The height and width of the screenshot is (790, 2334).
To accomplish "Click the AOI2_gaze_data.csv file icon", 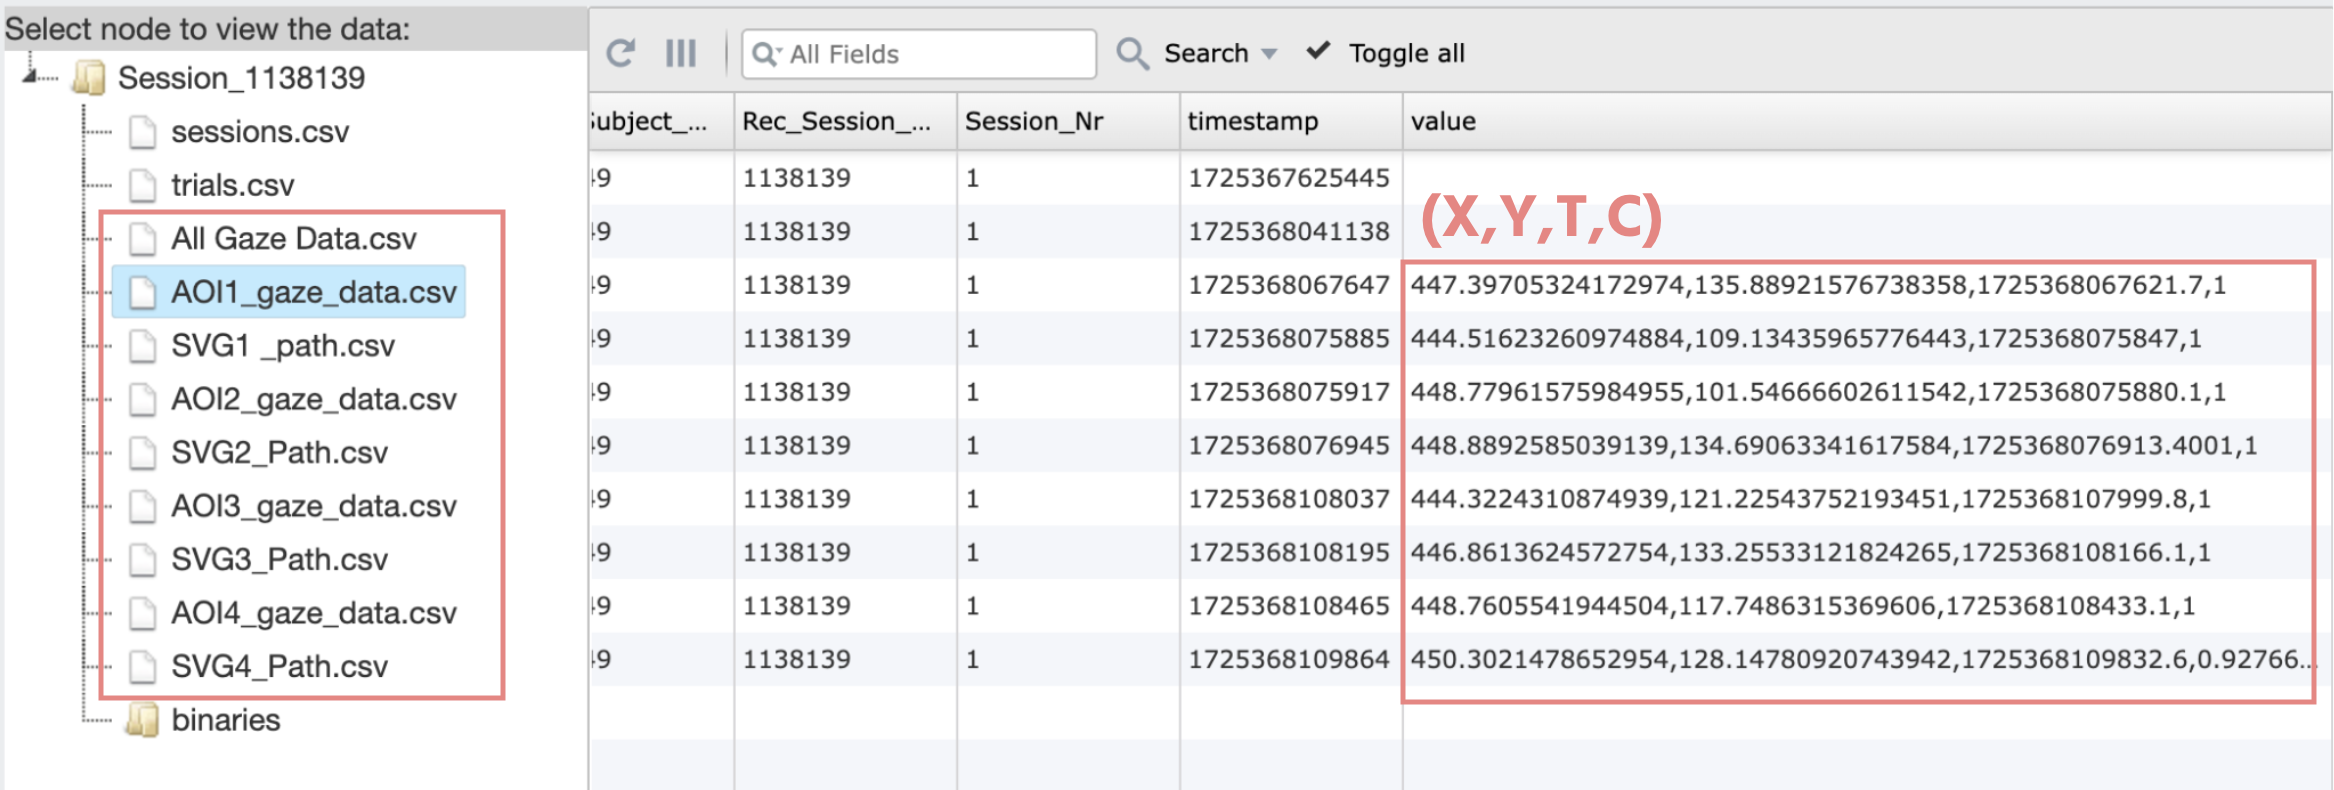I will (x=143, y=399).
